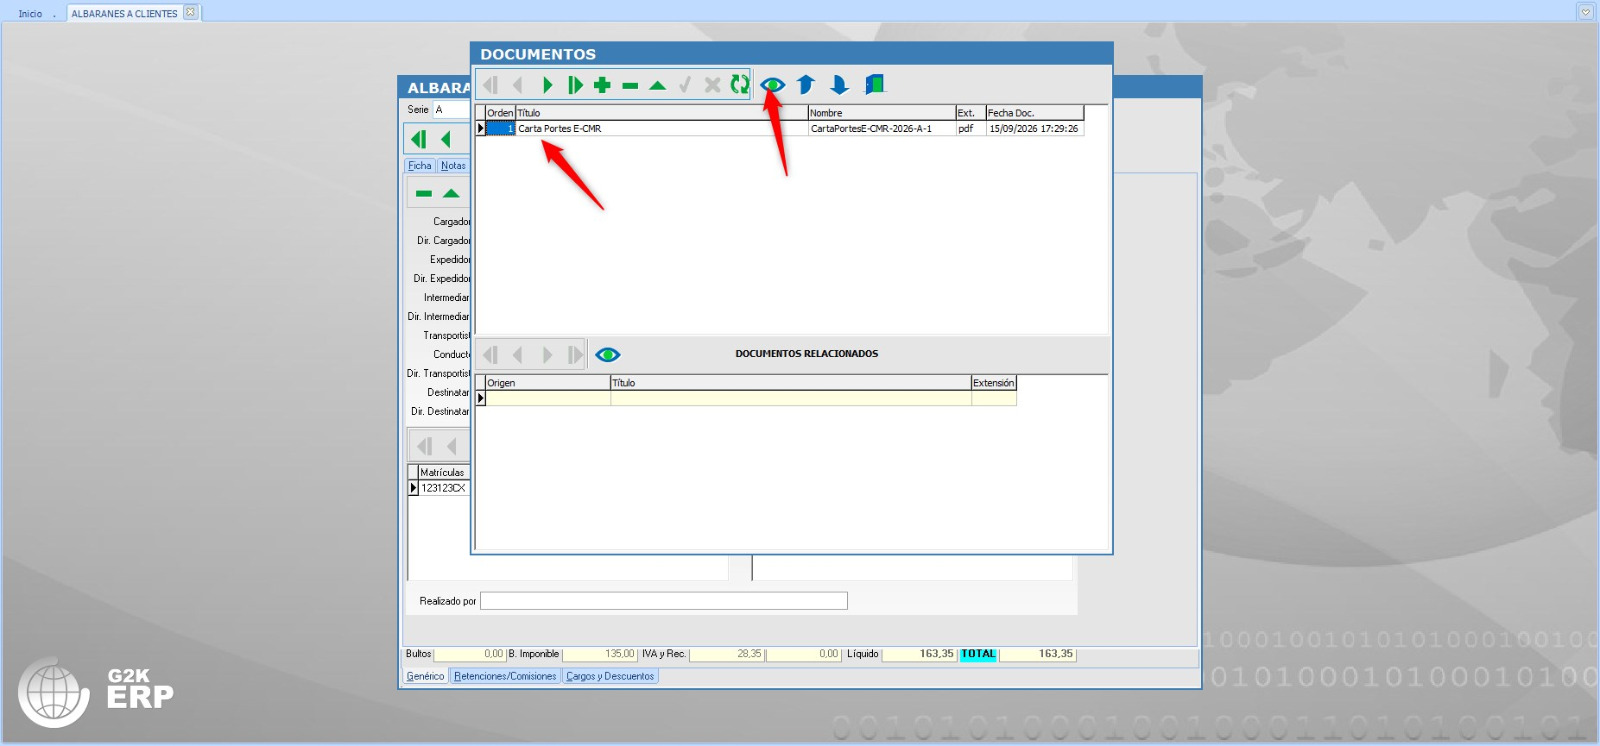
Task: Click Extensión column header
Action: [x=994, y=383]
